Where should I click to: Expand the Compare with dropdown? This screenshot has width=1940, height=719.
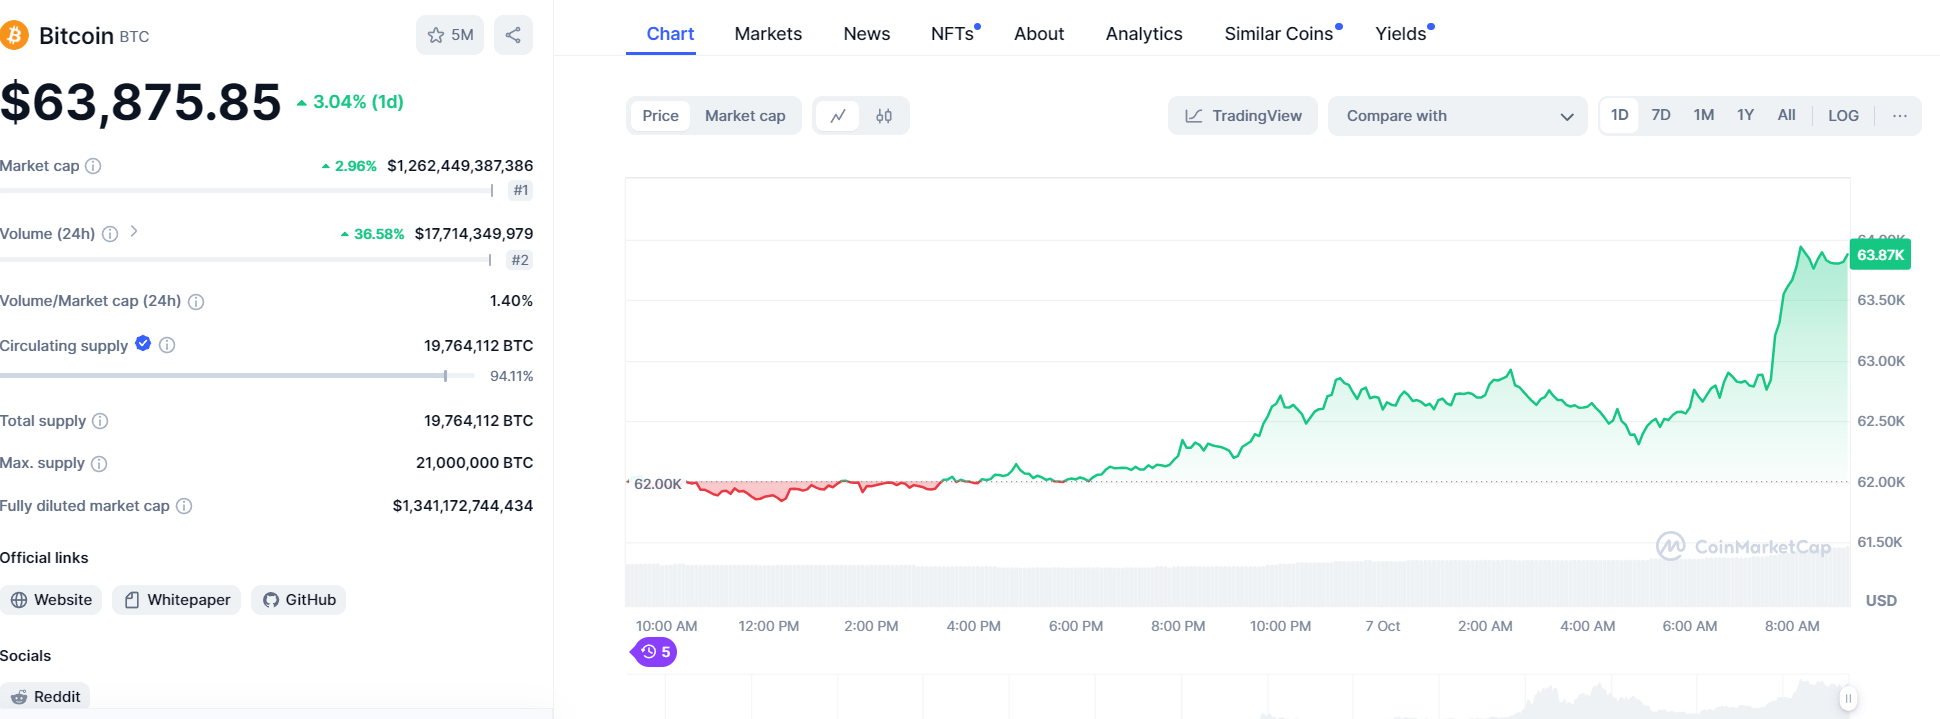[x=1458, y=116]
